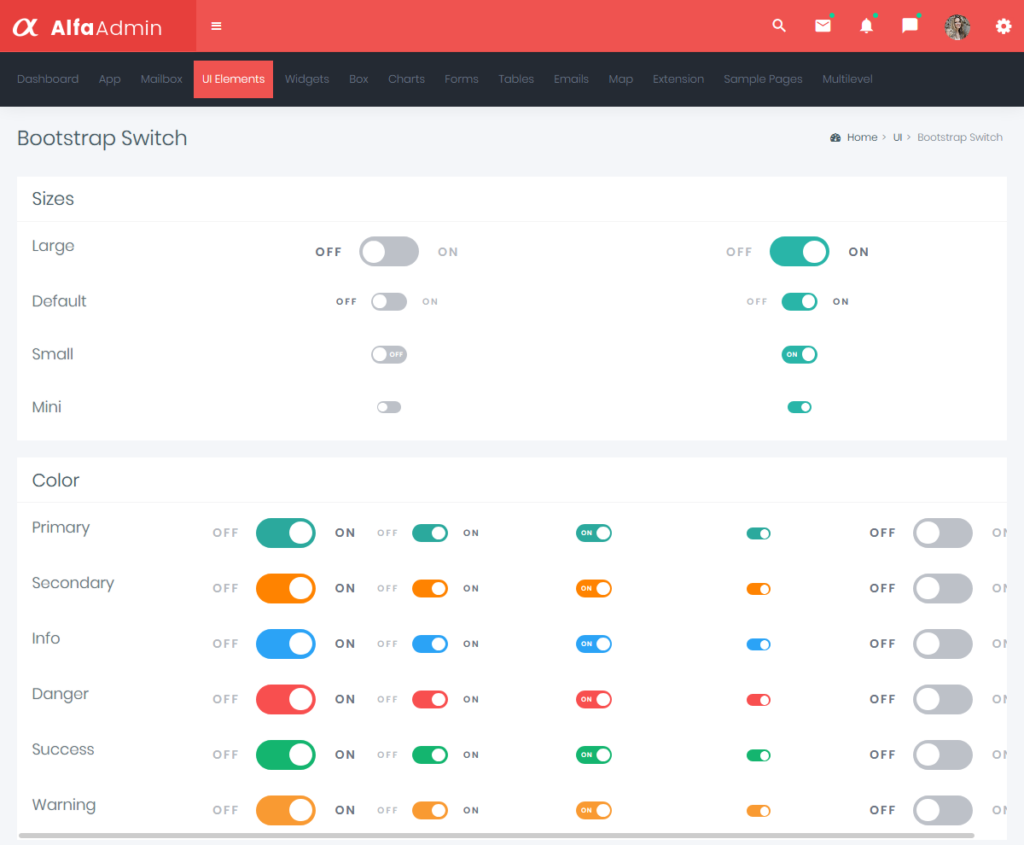The image size is (1024, 845).
Task: Toggle the Mini switch off
Action: (x=799, y=407)
